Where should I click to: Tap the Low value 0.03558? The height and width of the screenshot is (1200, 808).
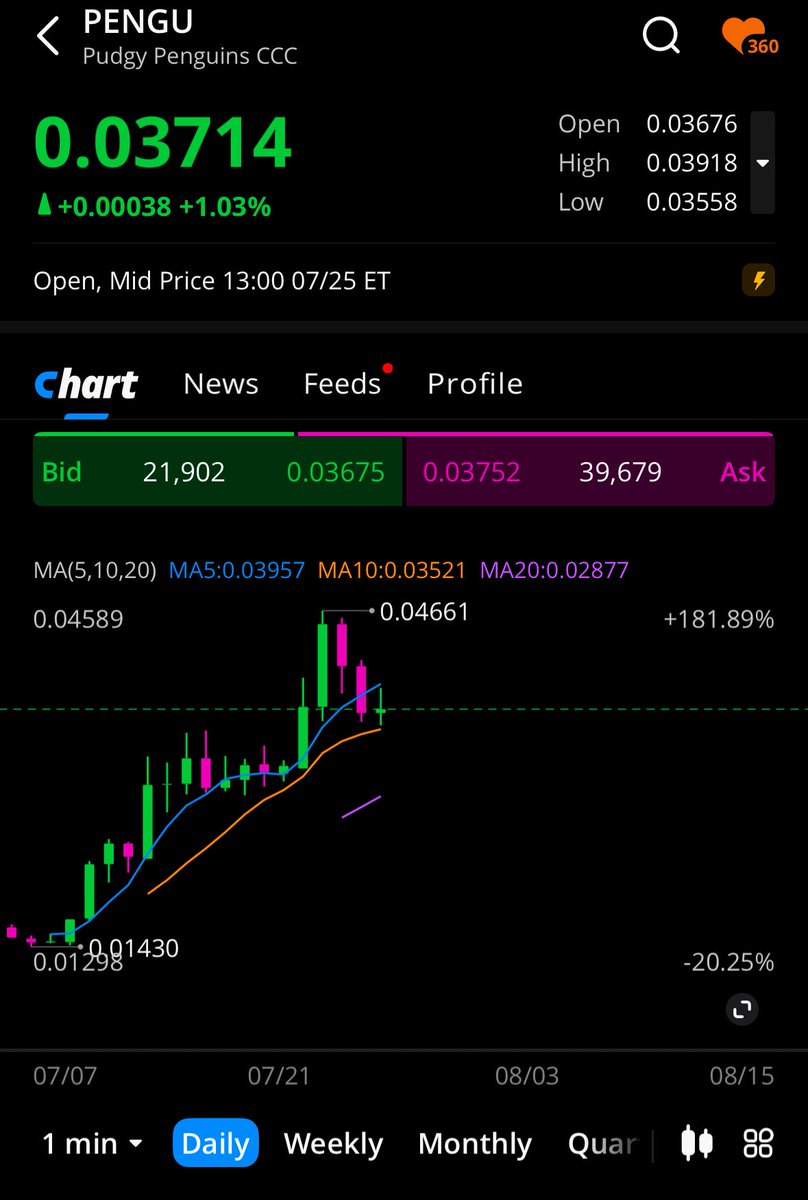click(x=692, y=202)
